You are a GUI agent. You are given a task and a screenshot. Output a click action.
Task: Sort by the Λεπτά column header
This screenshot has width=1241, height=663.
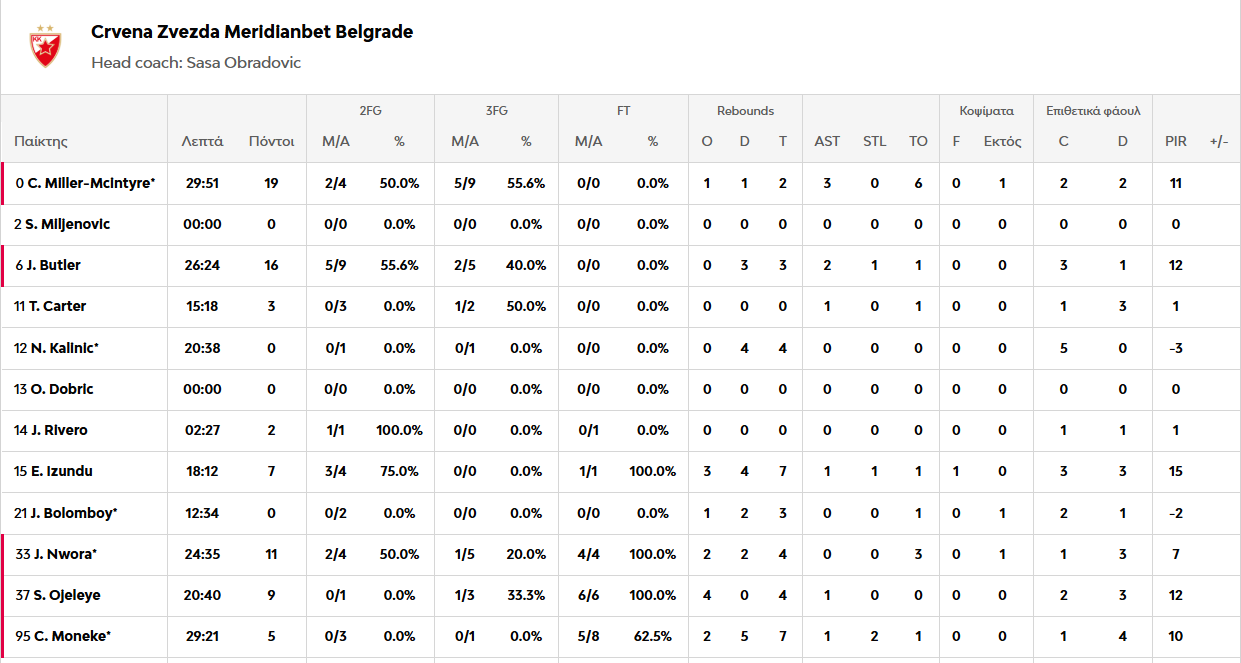click(x=202, y=141)
